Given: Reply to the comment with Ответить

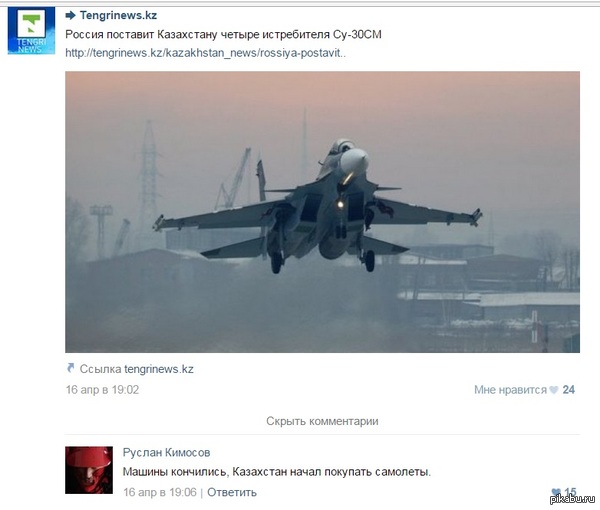Looking at the screenshot, I should (232, 492).
